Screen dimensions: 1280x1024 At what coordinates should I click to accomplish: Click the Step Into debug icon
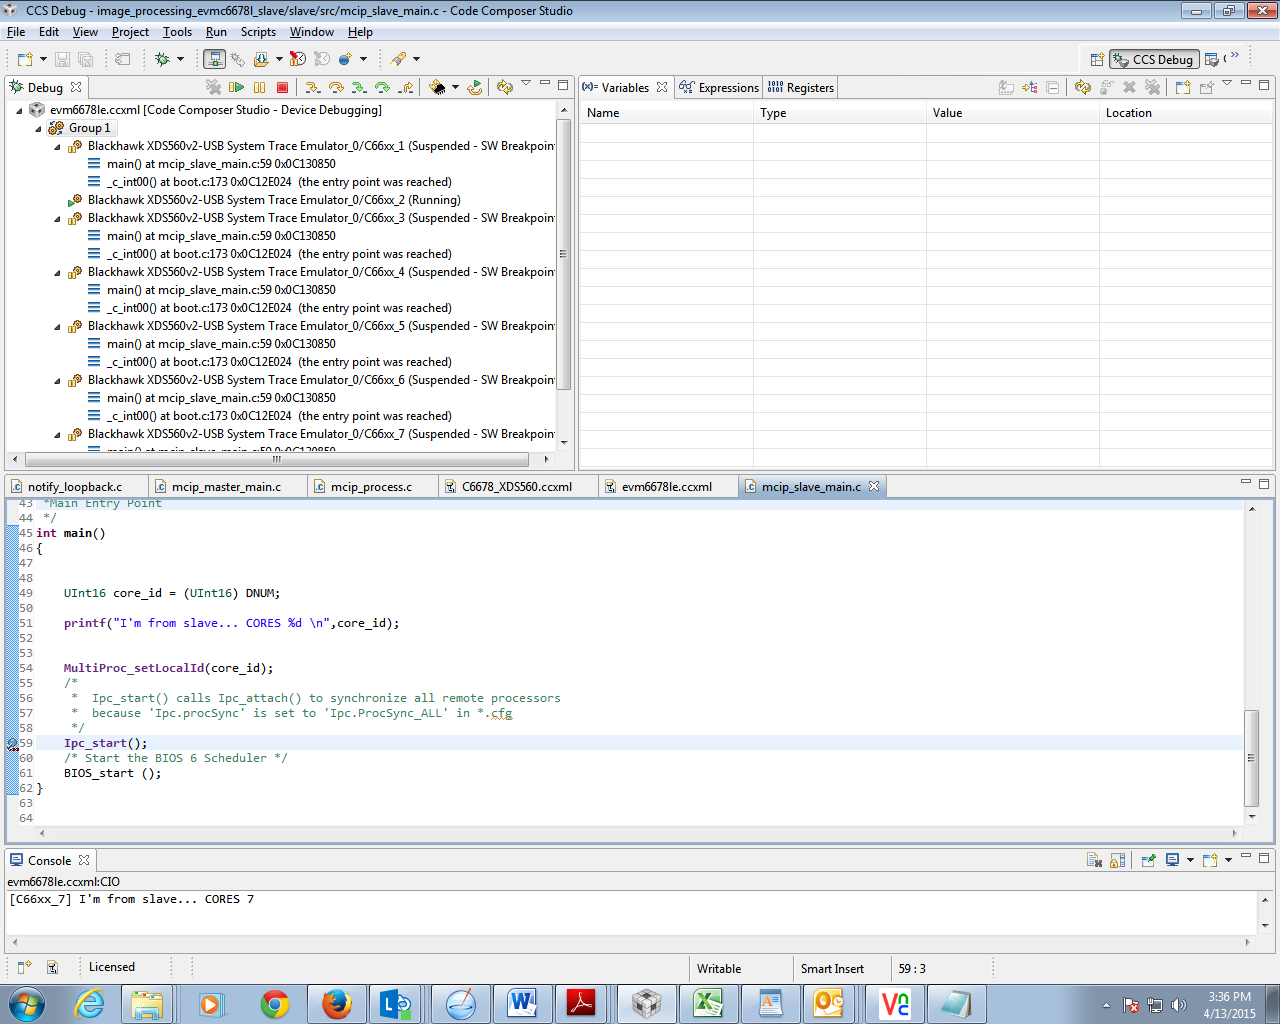[313, 88]
